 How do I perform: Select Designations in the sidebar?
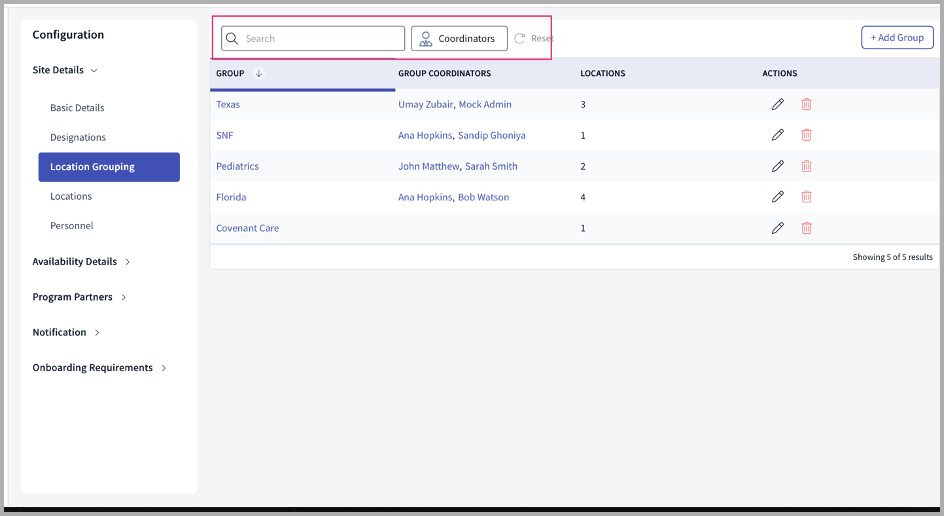point(78,137)
